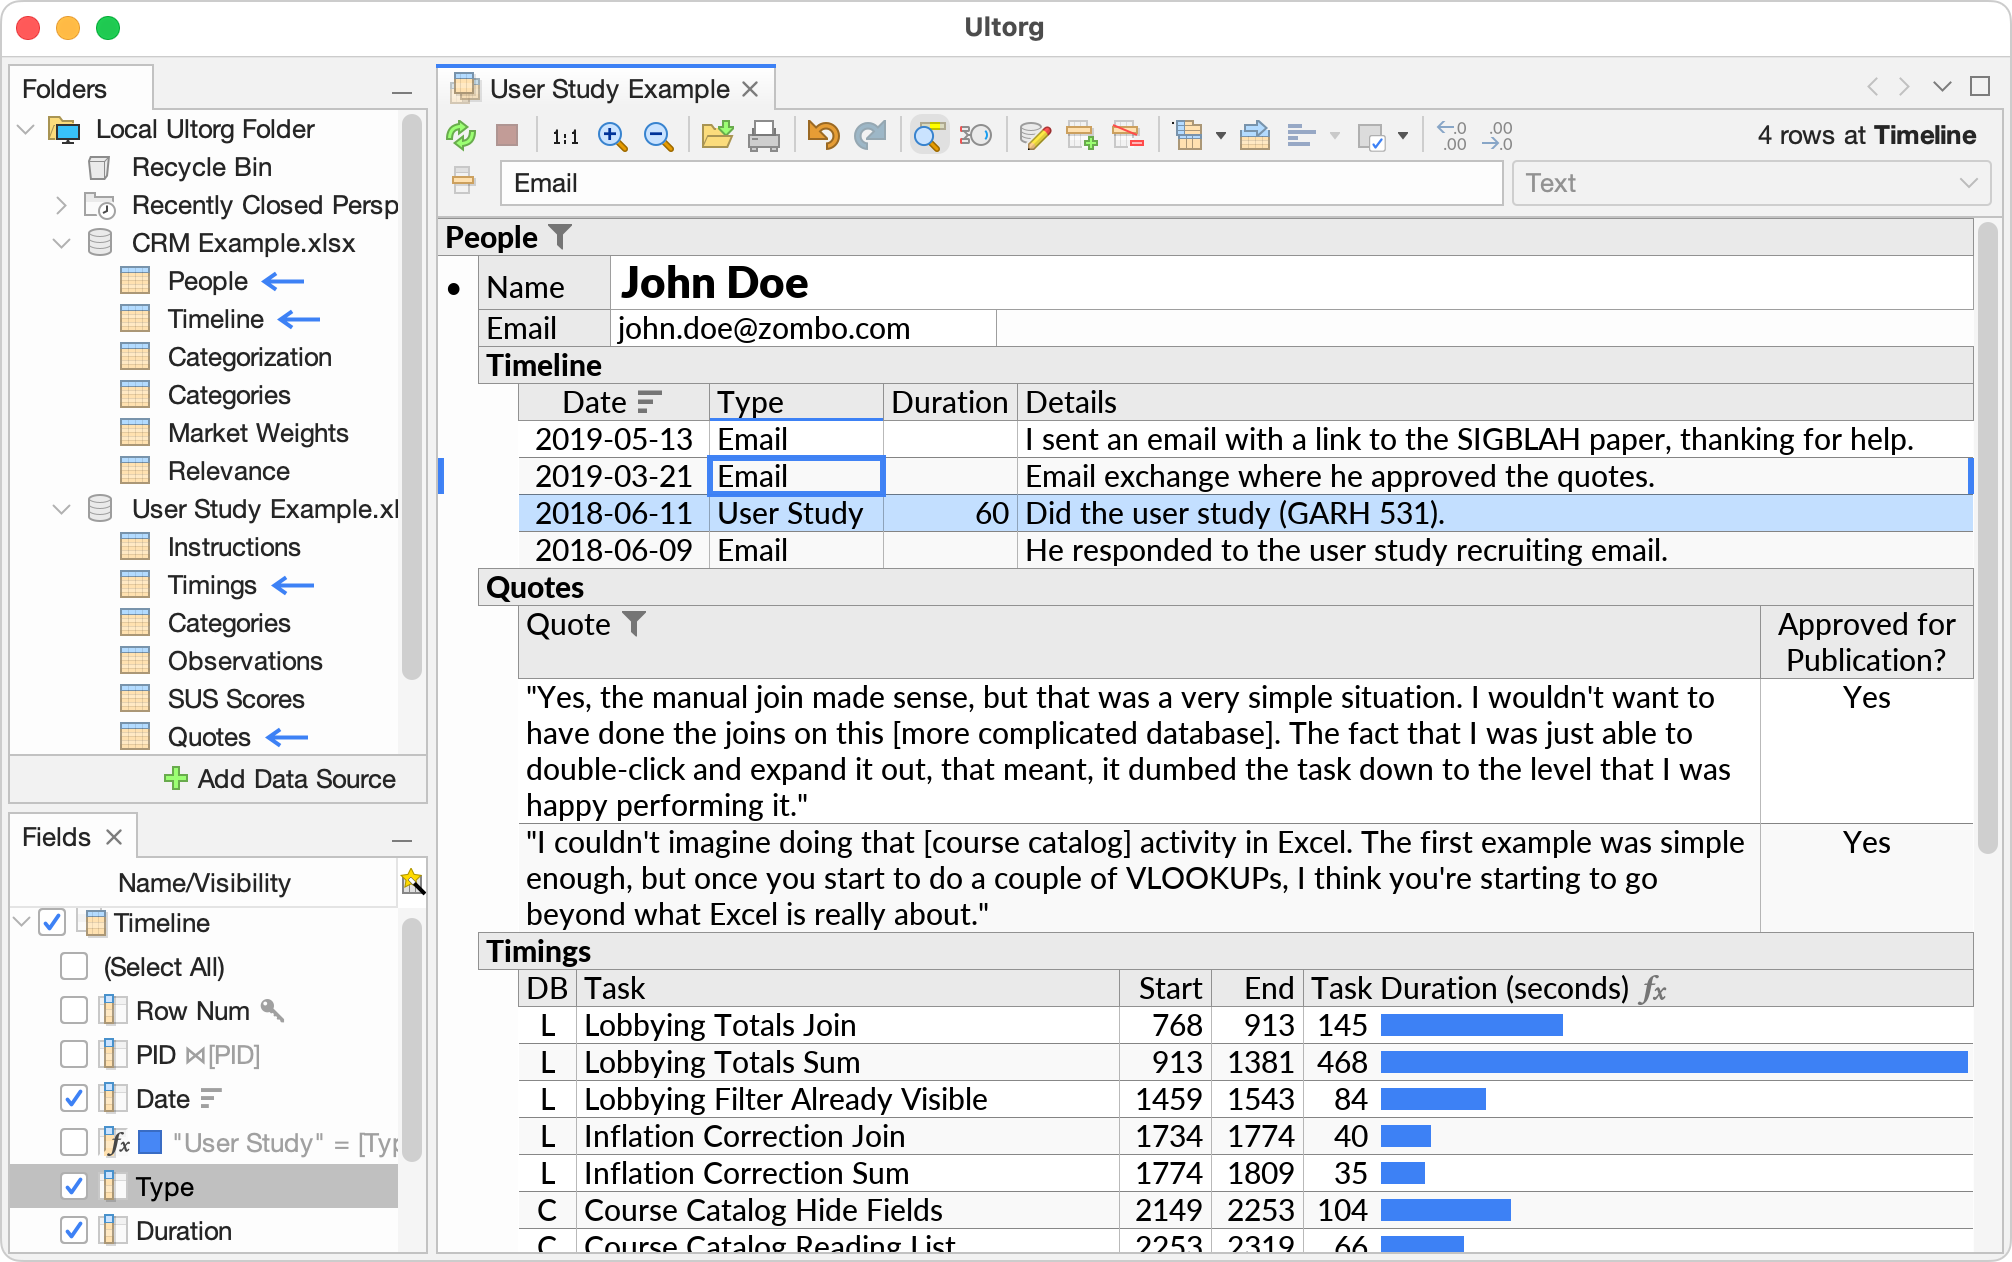Enable the Select All checkbox
This screenshot has width=2012, height=1262.
(73, 966)
